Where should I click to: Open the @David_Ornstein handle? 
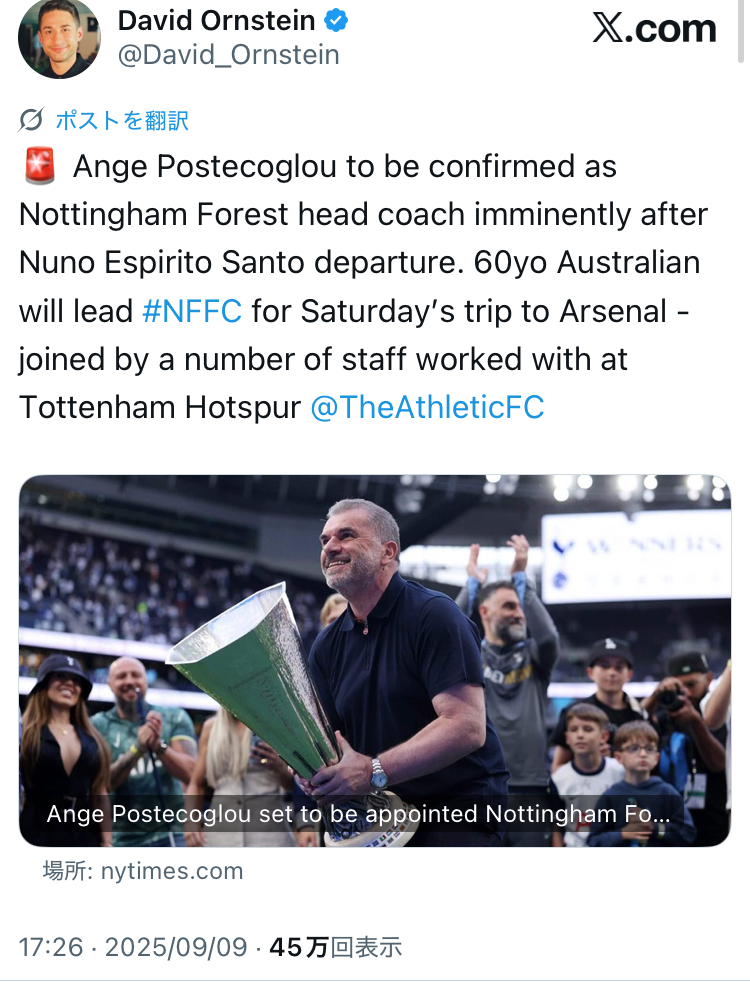[x=228, y=54]
